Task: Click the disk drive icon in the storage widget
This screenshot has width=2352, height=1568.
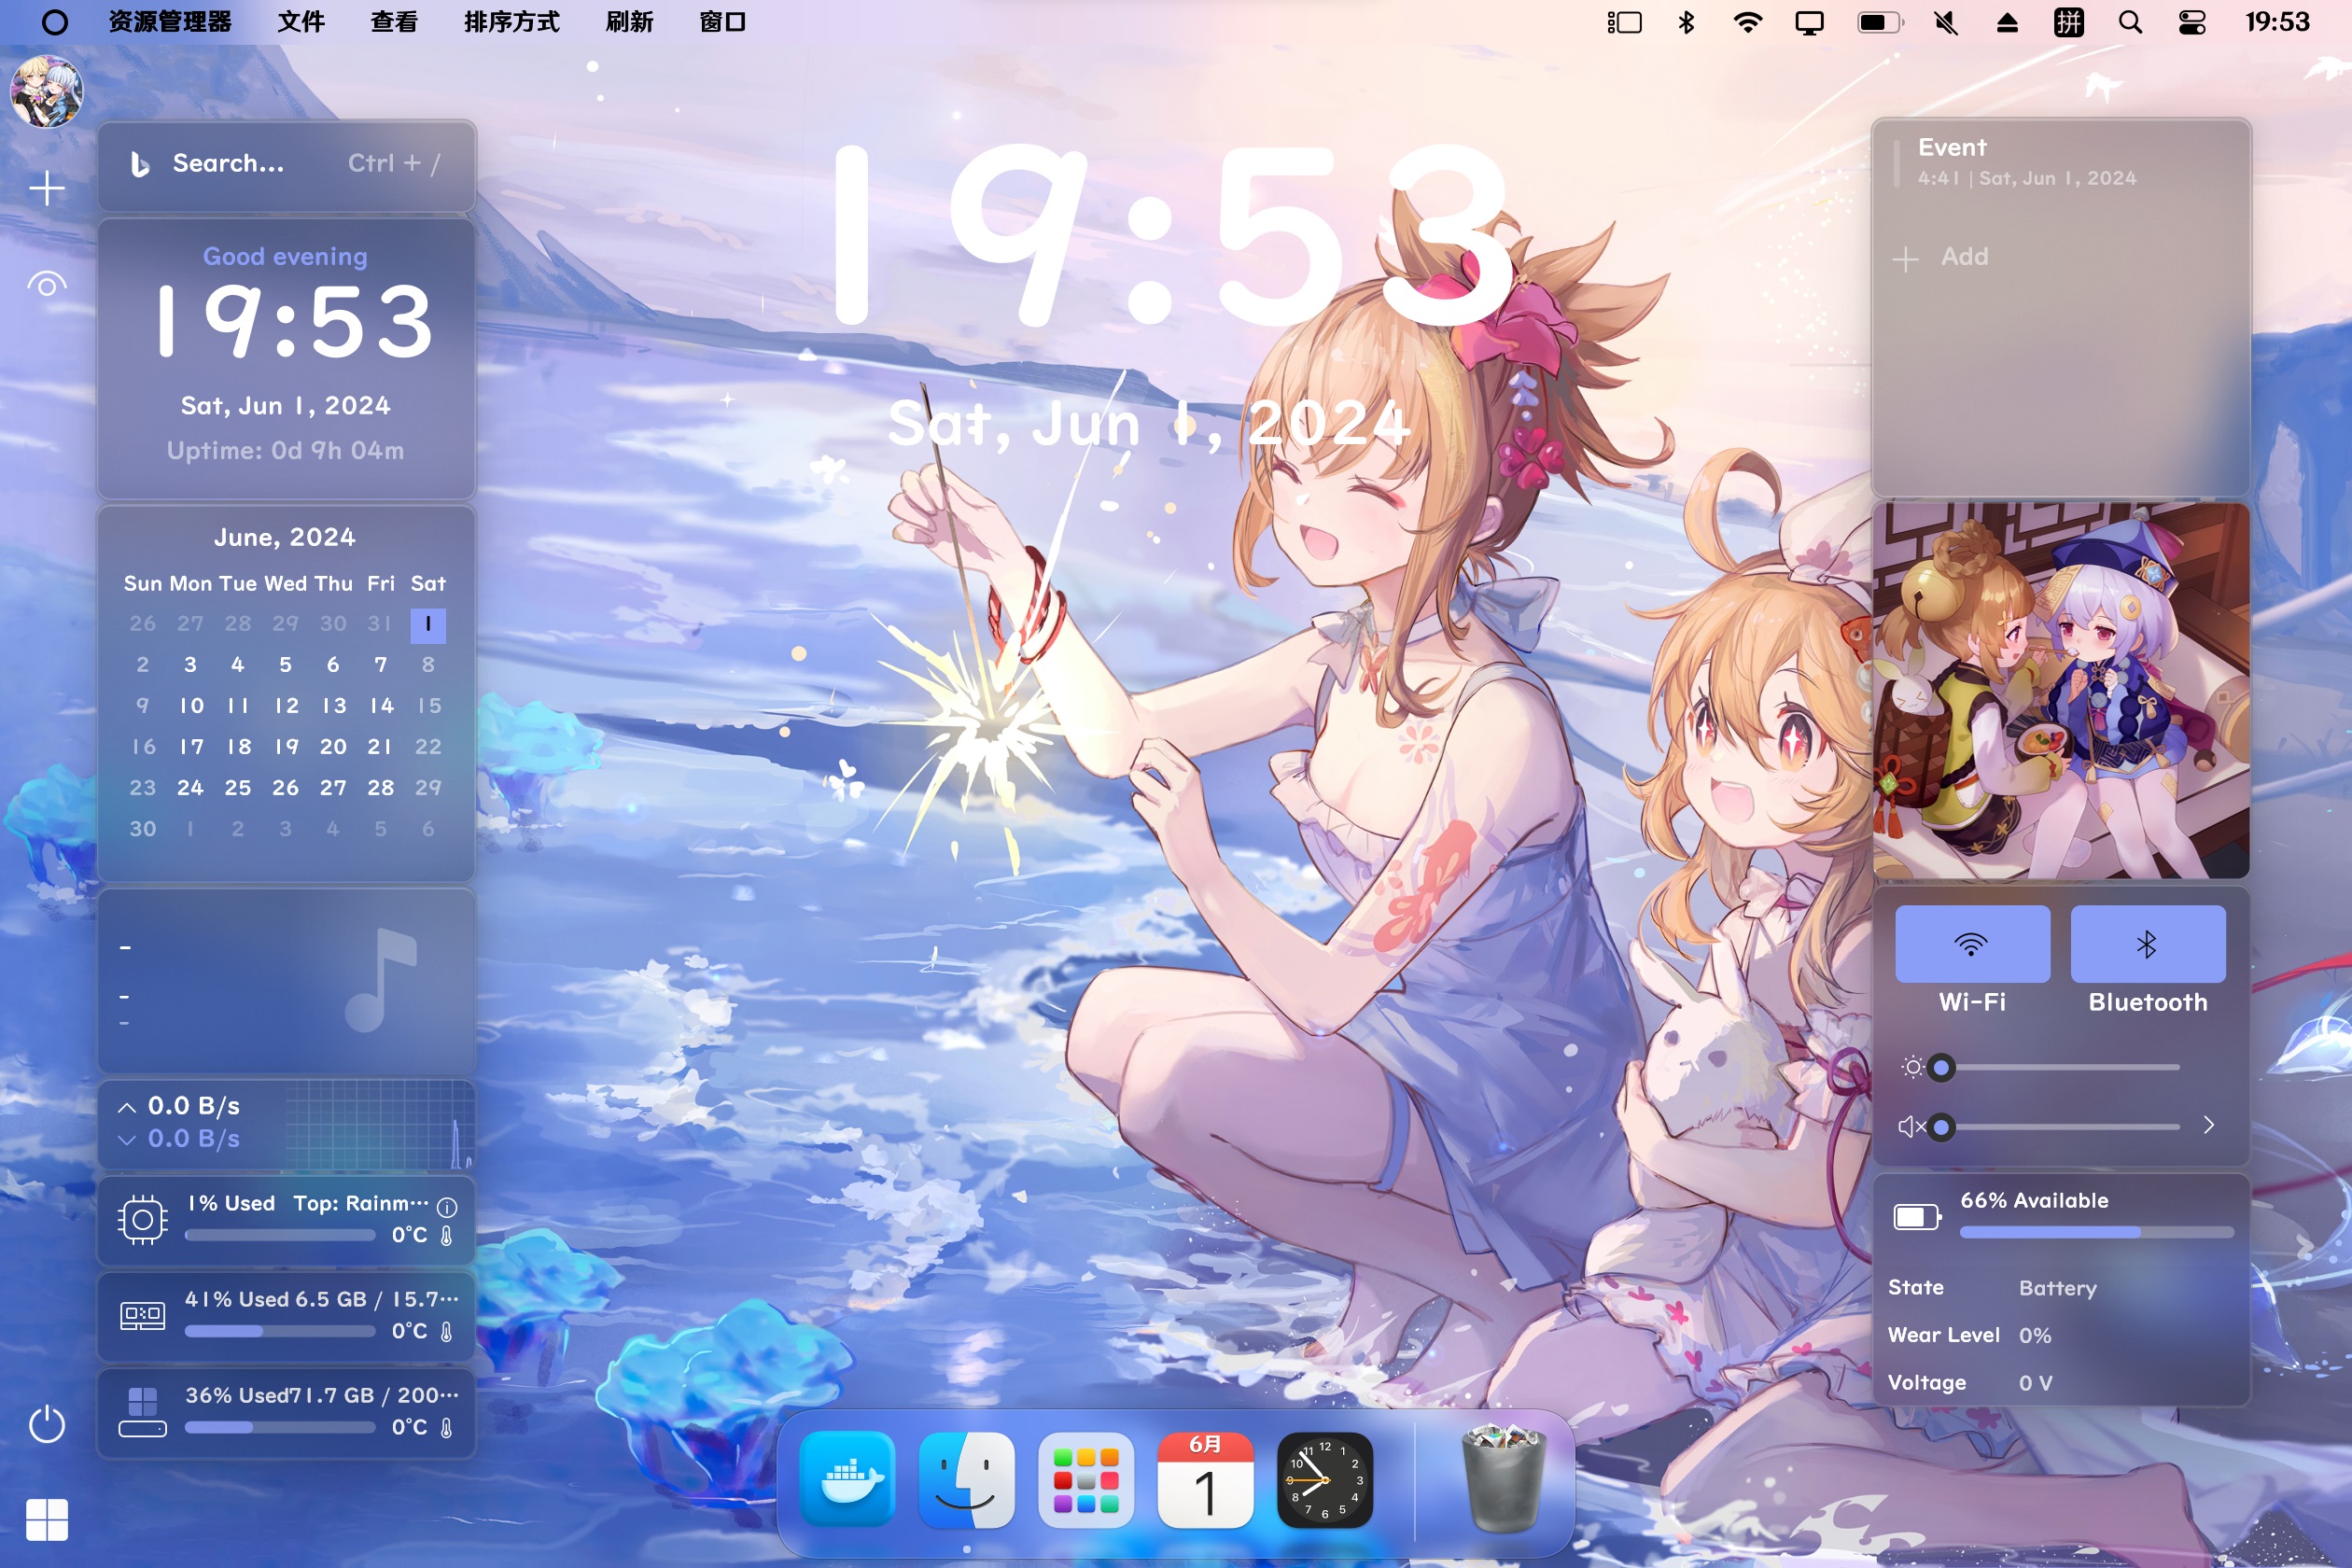Action: pos(142,1411)
